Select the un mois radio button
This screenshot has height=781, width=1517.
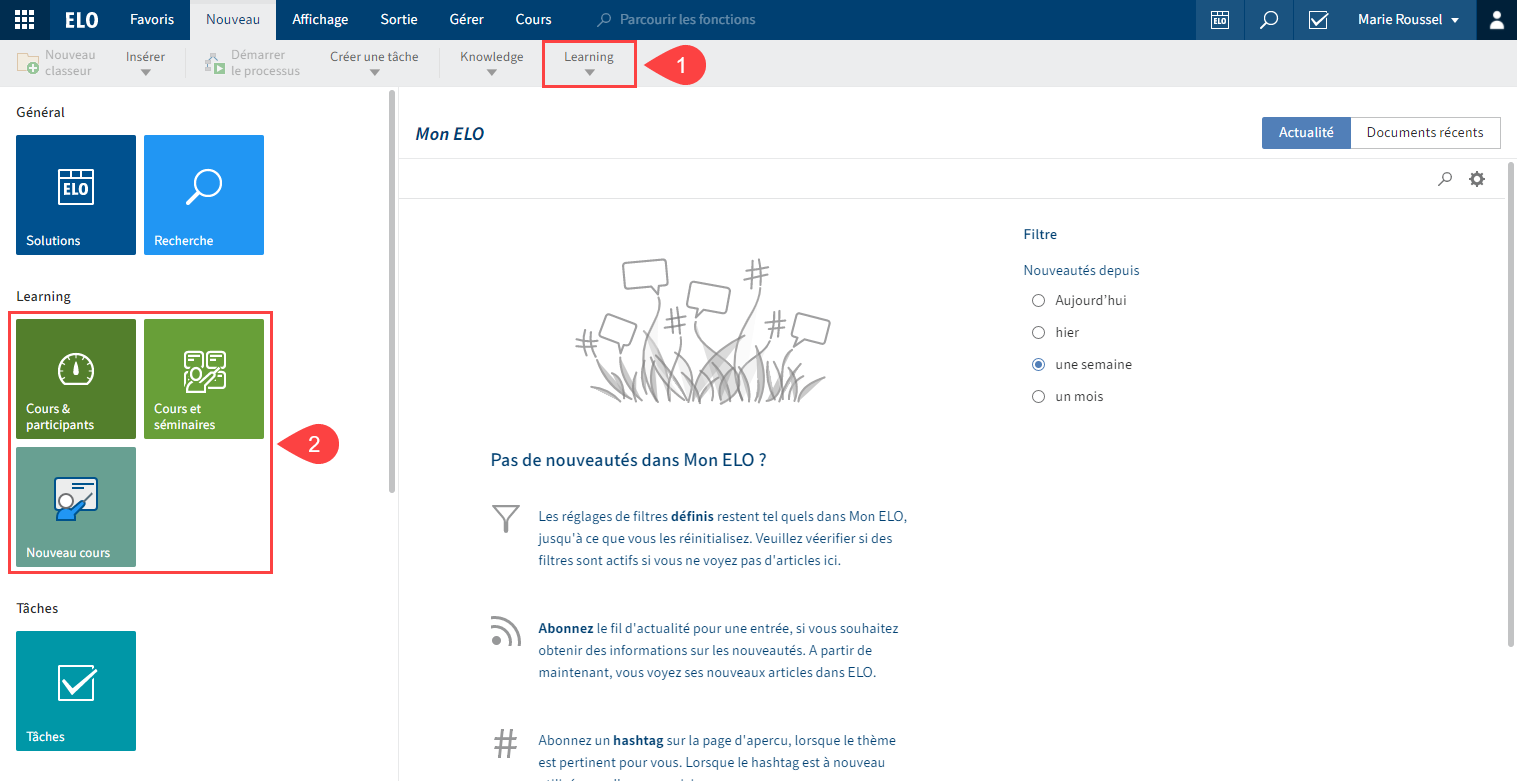(1038, 396)
